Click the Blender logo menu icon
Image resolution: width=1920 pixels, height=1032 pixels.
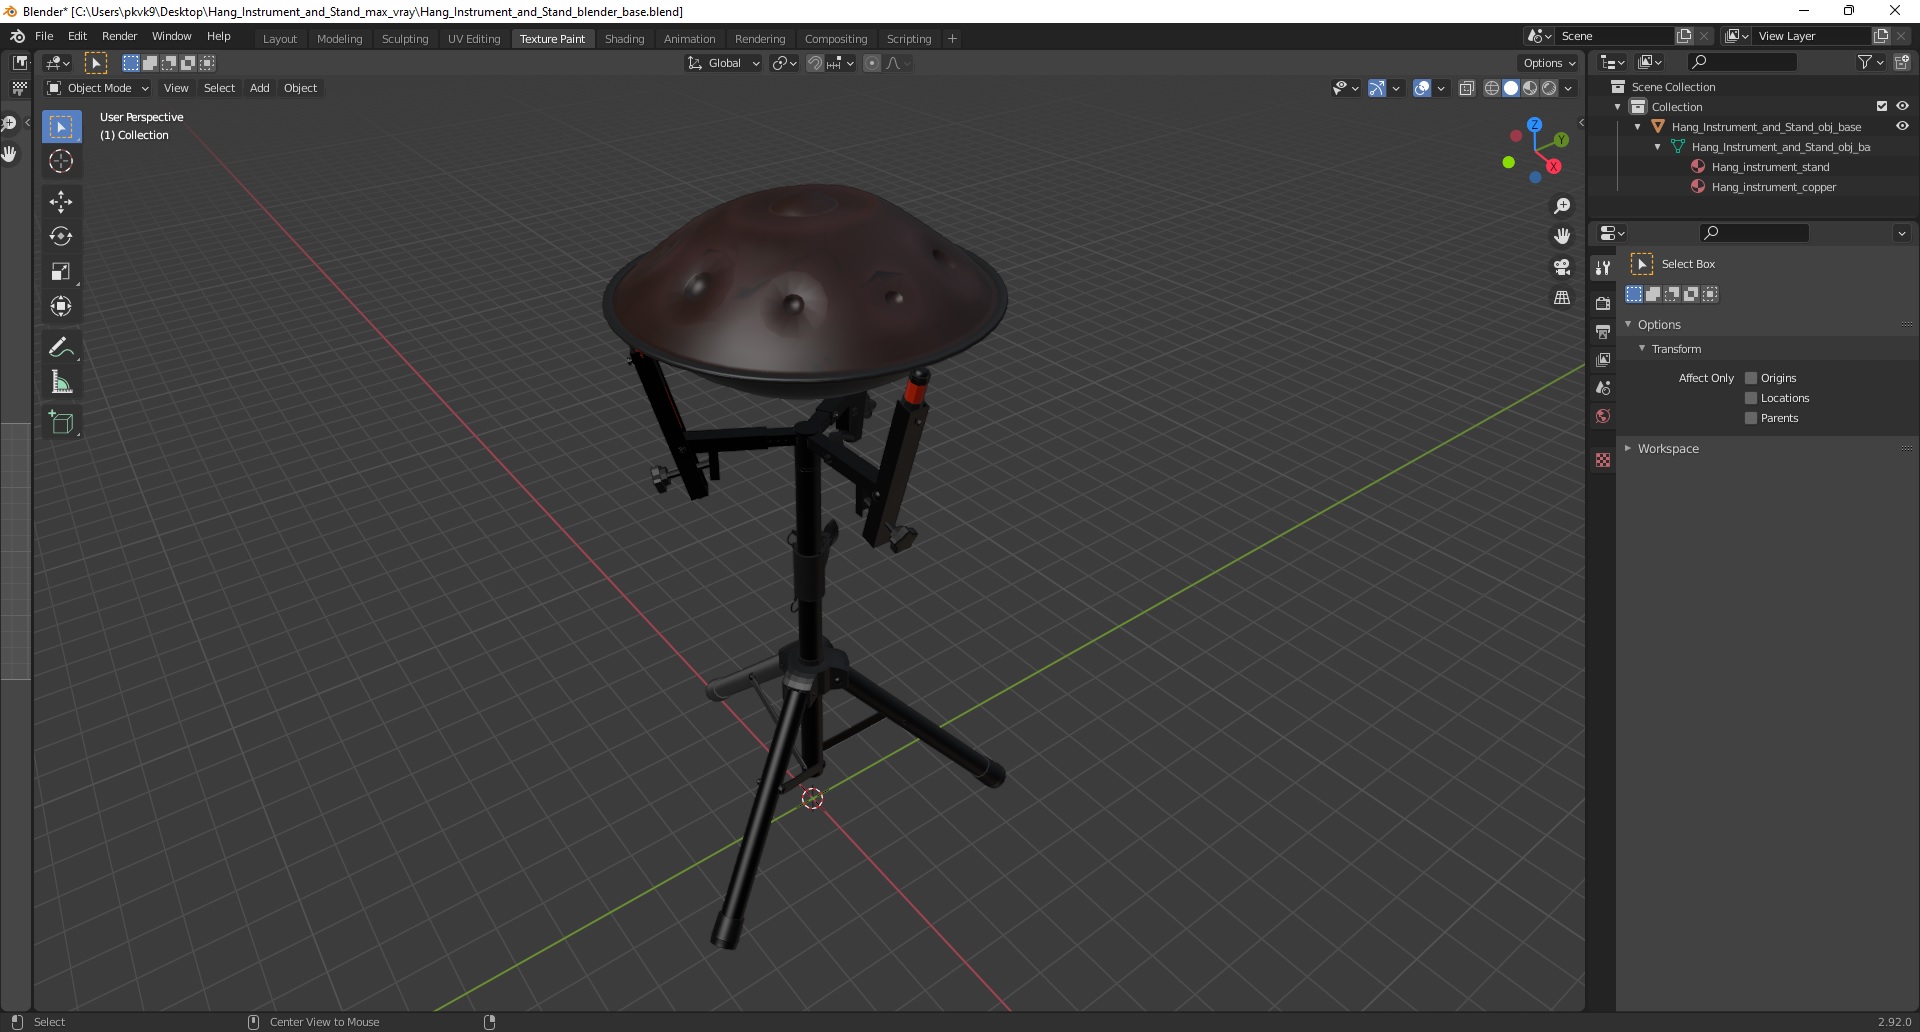pyautogui.click(x=17, y=36)
